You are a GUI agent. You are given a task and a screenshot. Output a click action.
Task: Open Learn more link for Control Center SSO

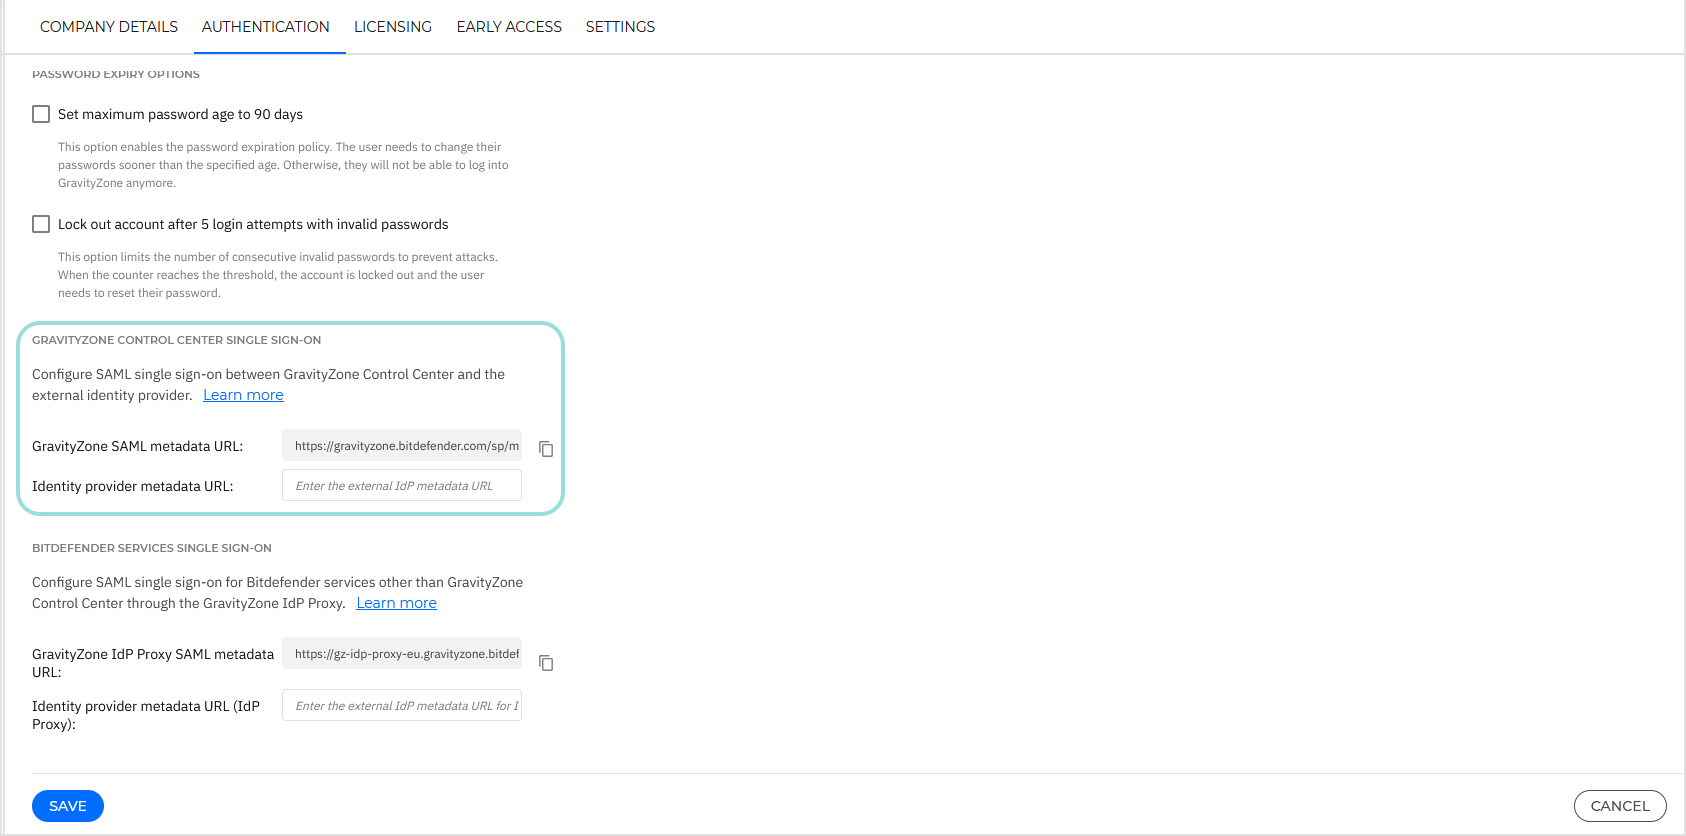(x=243, y=395)
